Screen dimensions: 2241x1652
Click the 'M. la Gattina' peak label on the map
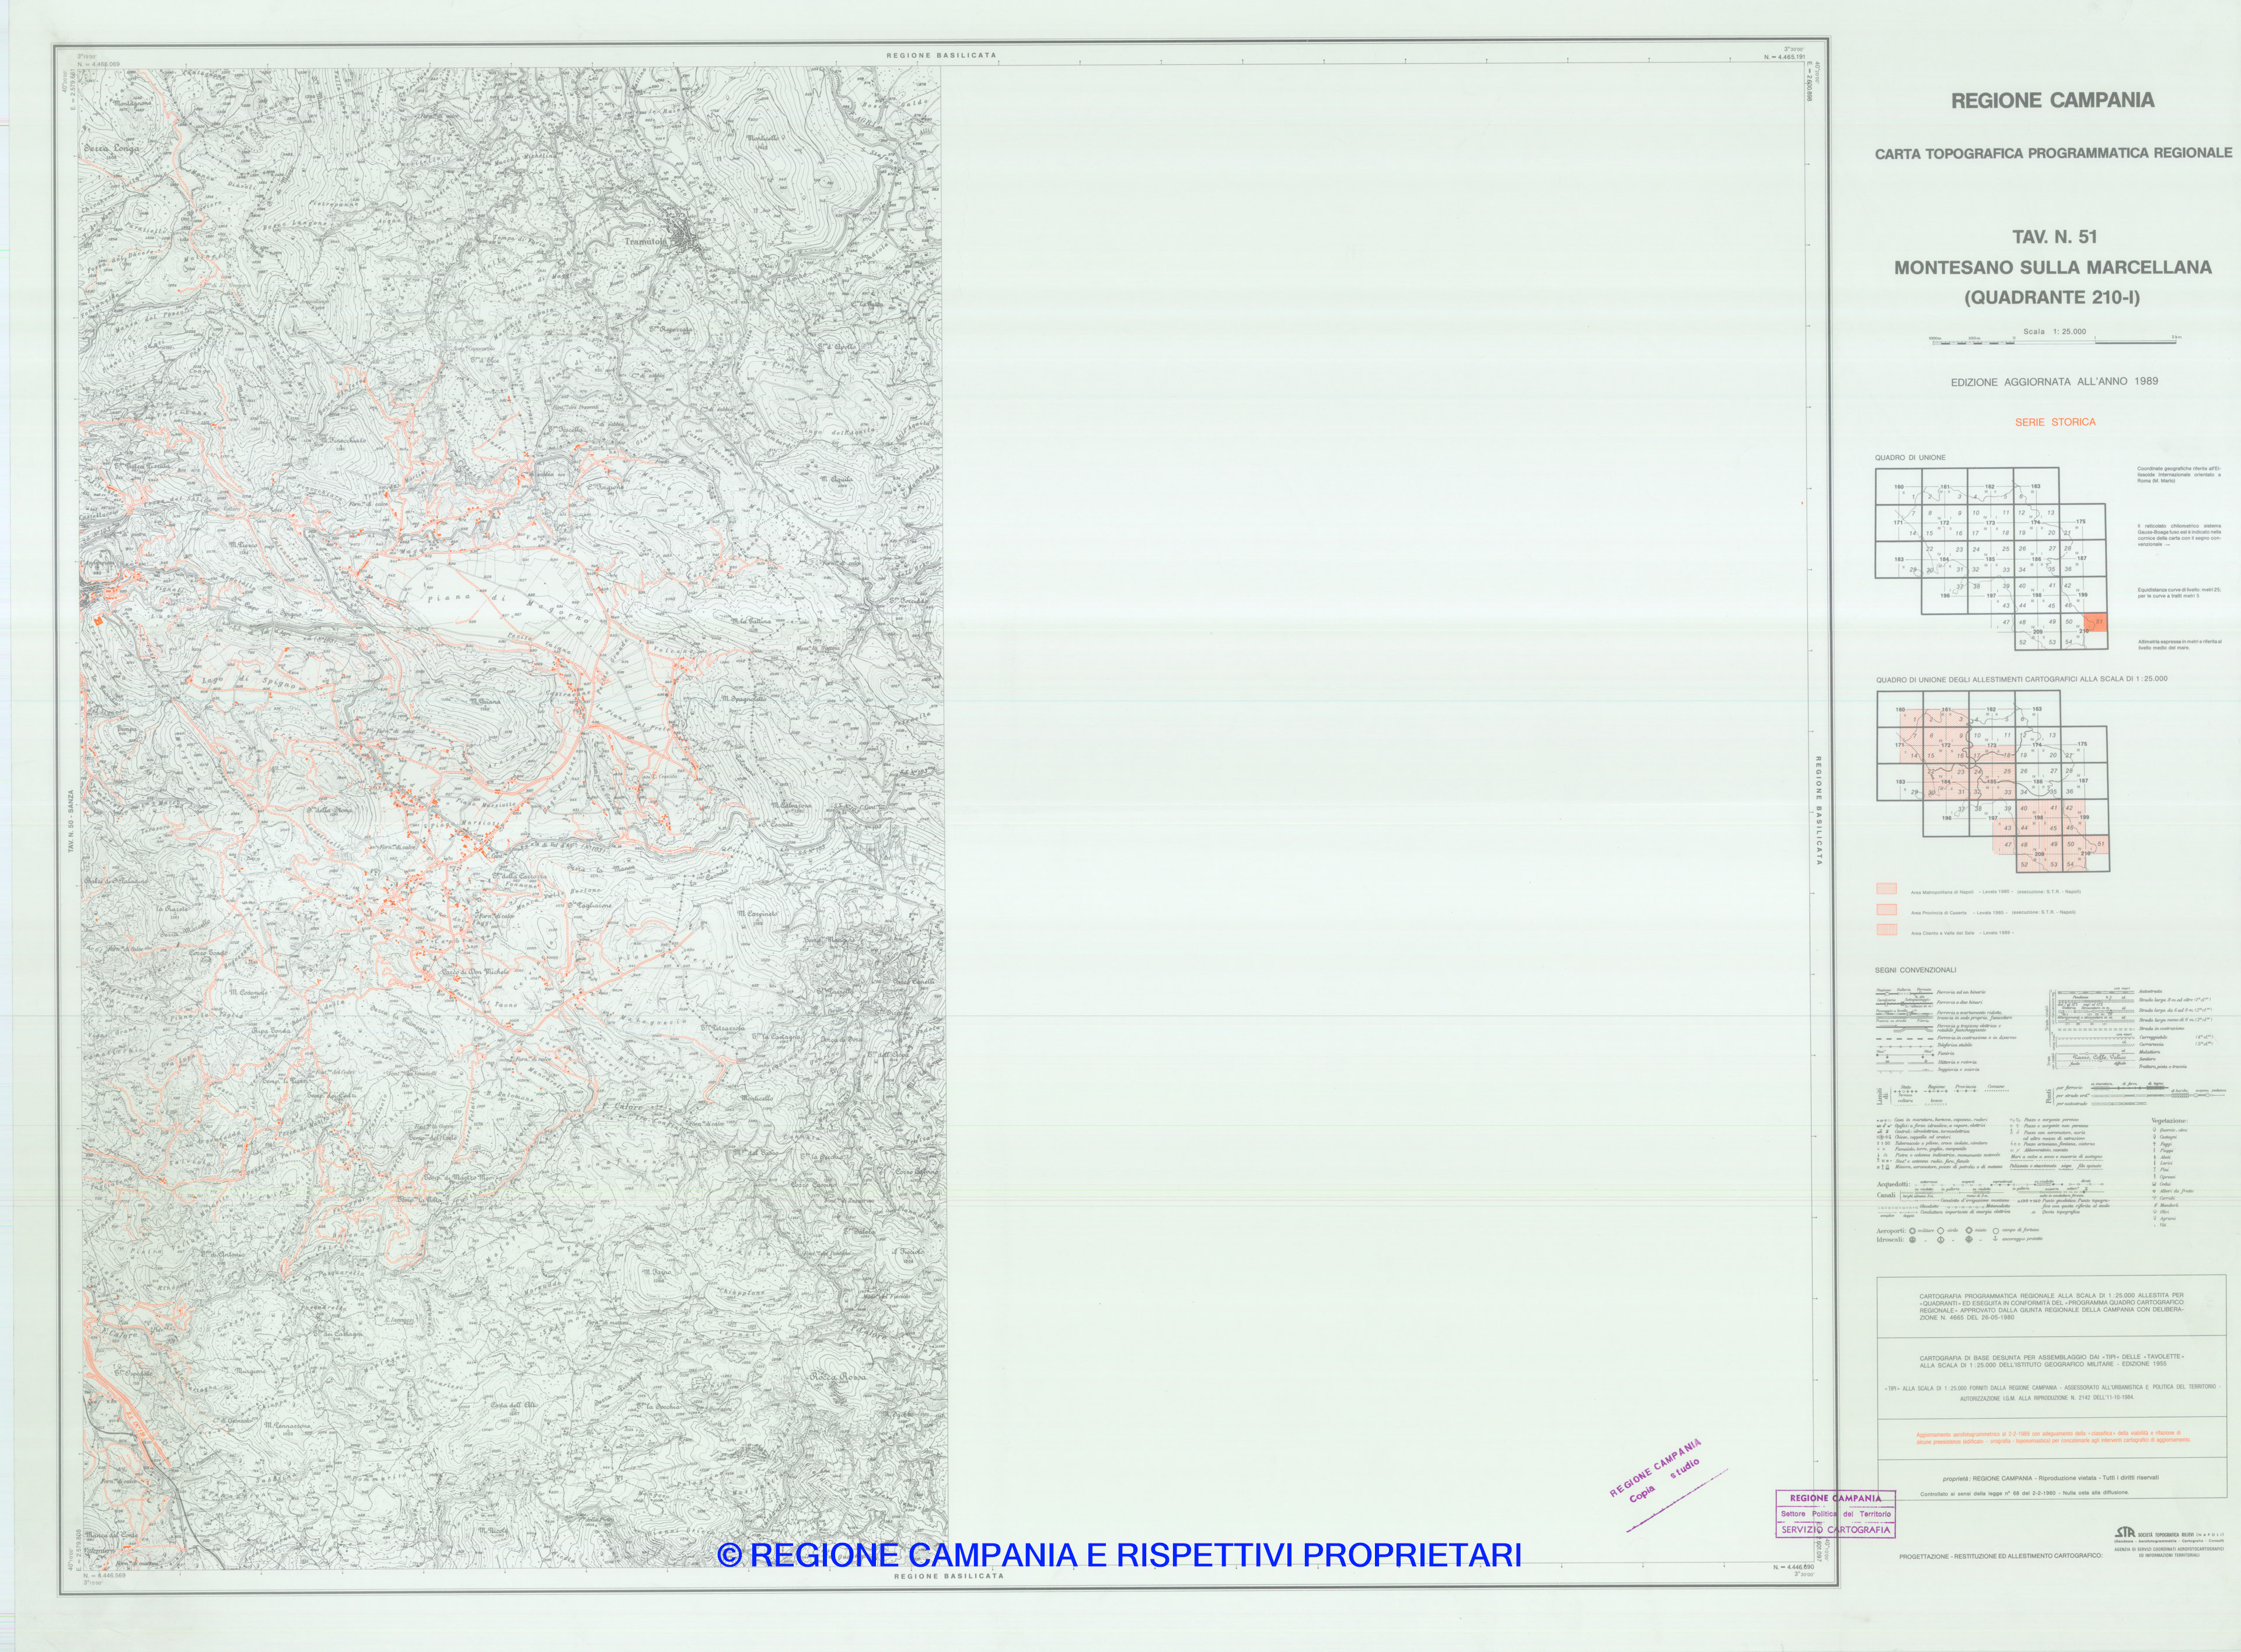[751, 621]
